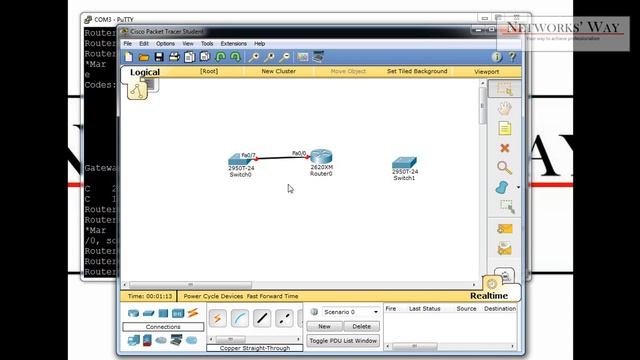The width and height of the screenshot is (640, 360).
Task: Click the New file icon in toolbar
Action: tap(129, 57)
